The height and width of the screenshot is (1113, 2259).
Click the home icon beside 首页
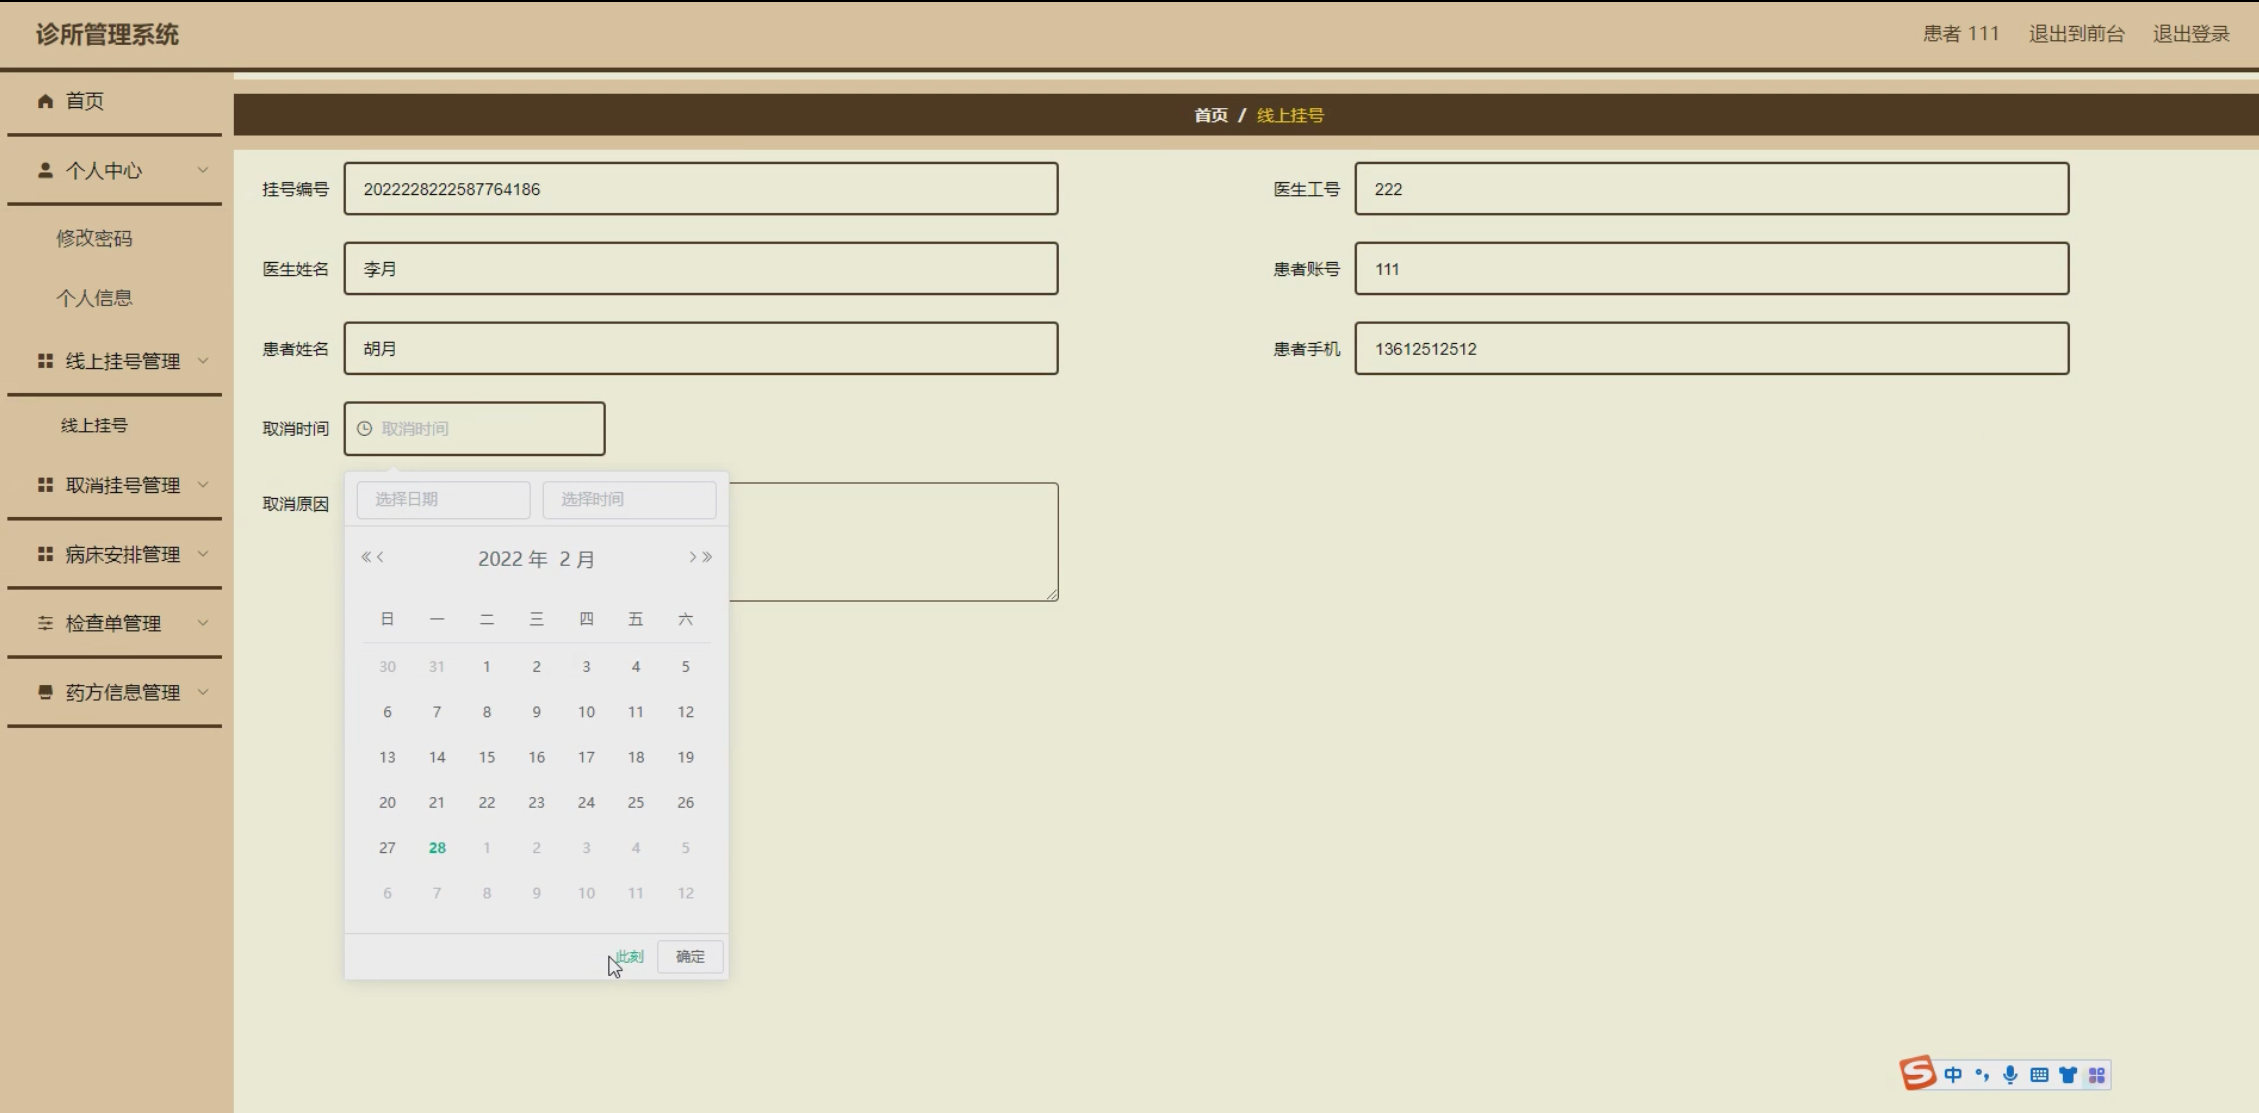(x=45, y=101)
